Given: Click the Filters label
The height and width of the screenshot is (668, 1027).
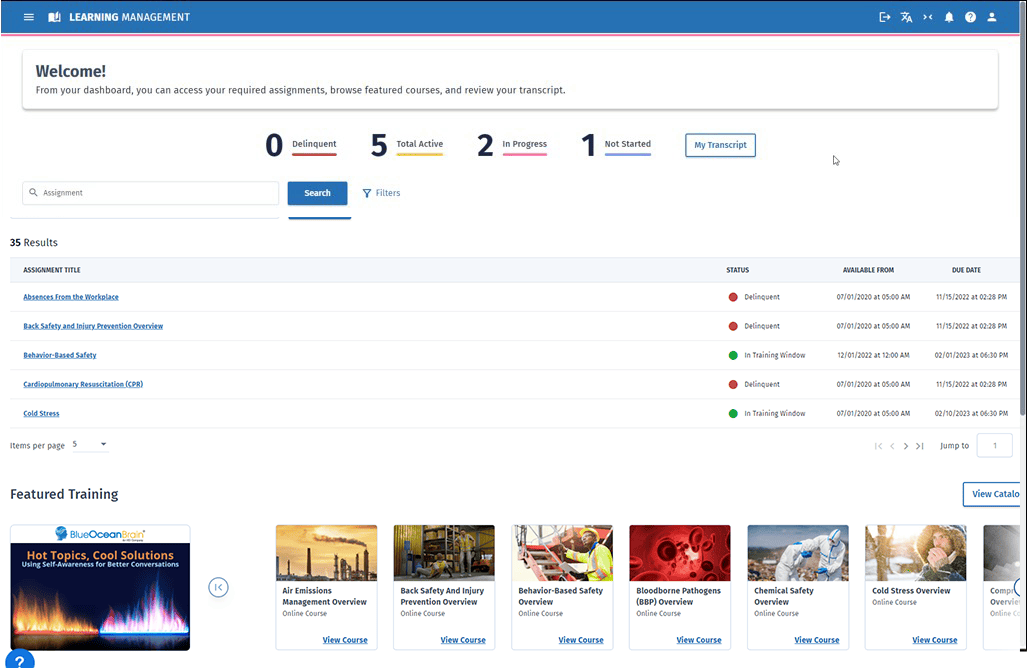Looking at the screenshot, I should click(x=388, y=193).
